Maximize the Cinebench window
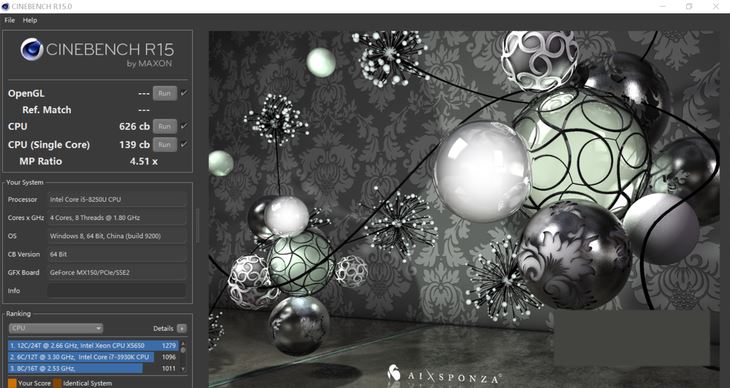Viewport: 730px width, 388px height. point(689,7)
